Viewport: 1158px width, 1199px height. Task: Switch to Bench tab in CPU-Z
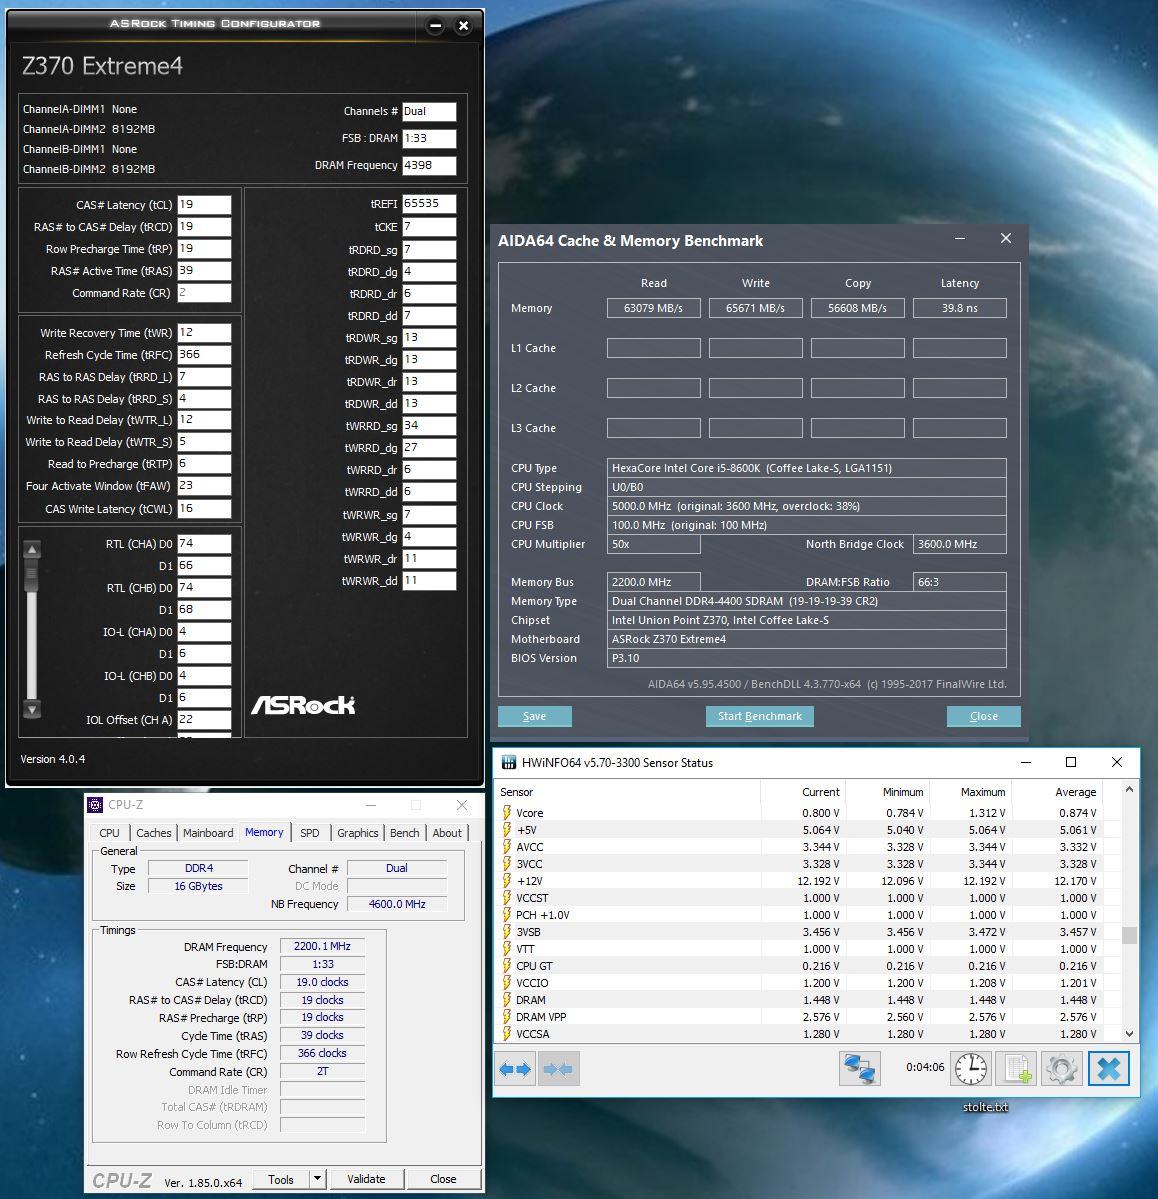tap(405, 833)
